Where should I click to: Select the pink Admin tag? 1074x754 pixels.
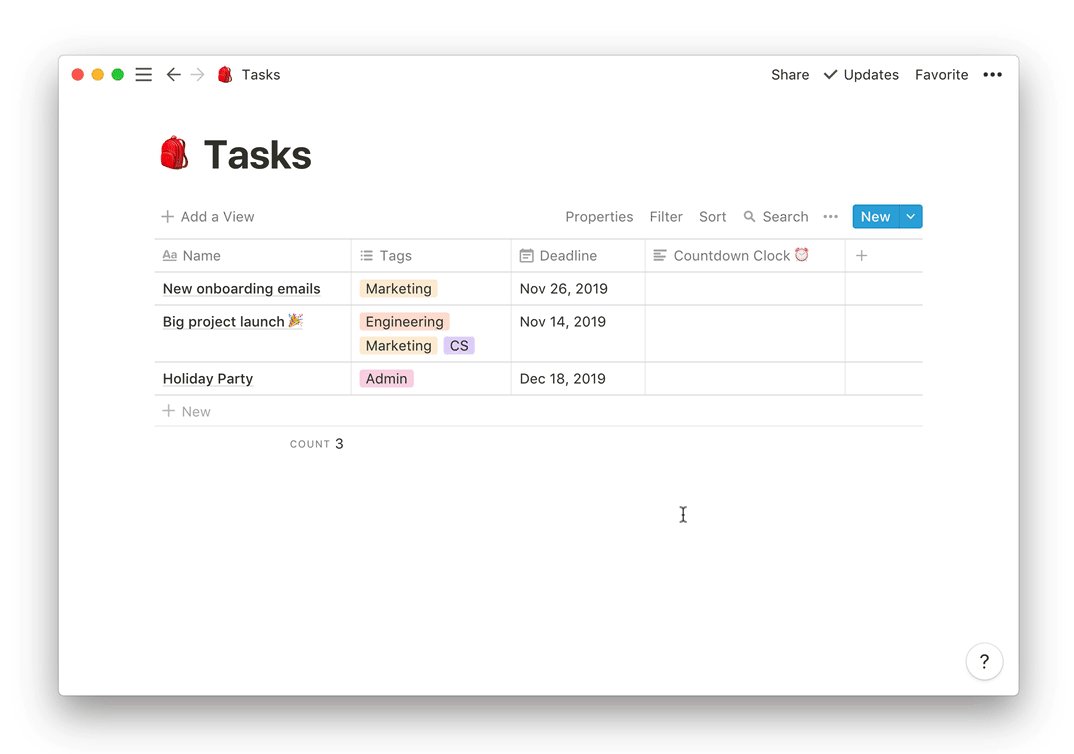click(x=386, y=378)
